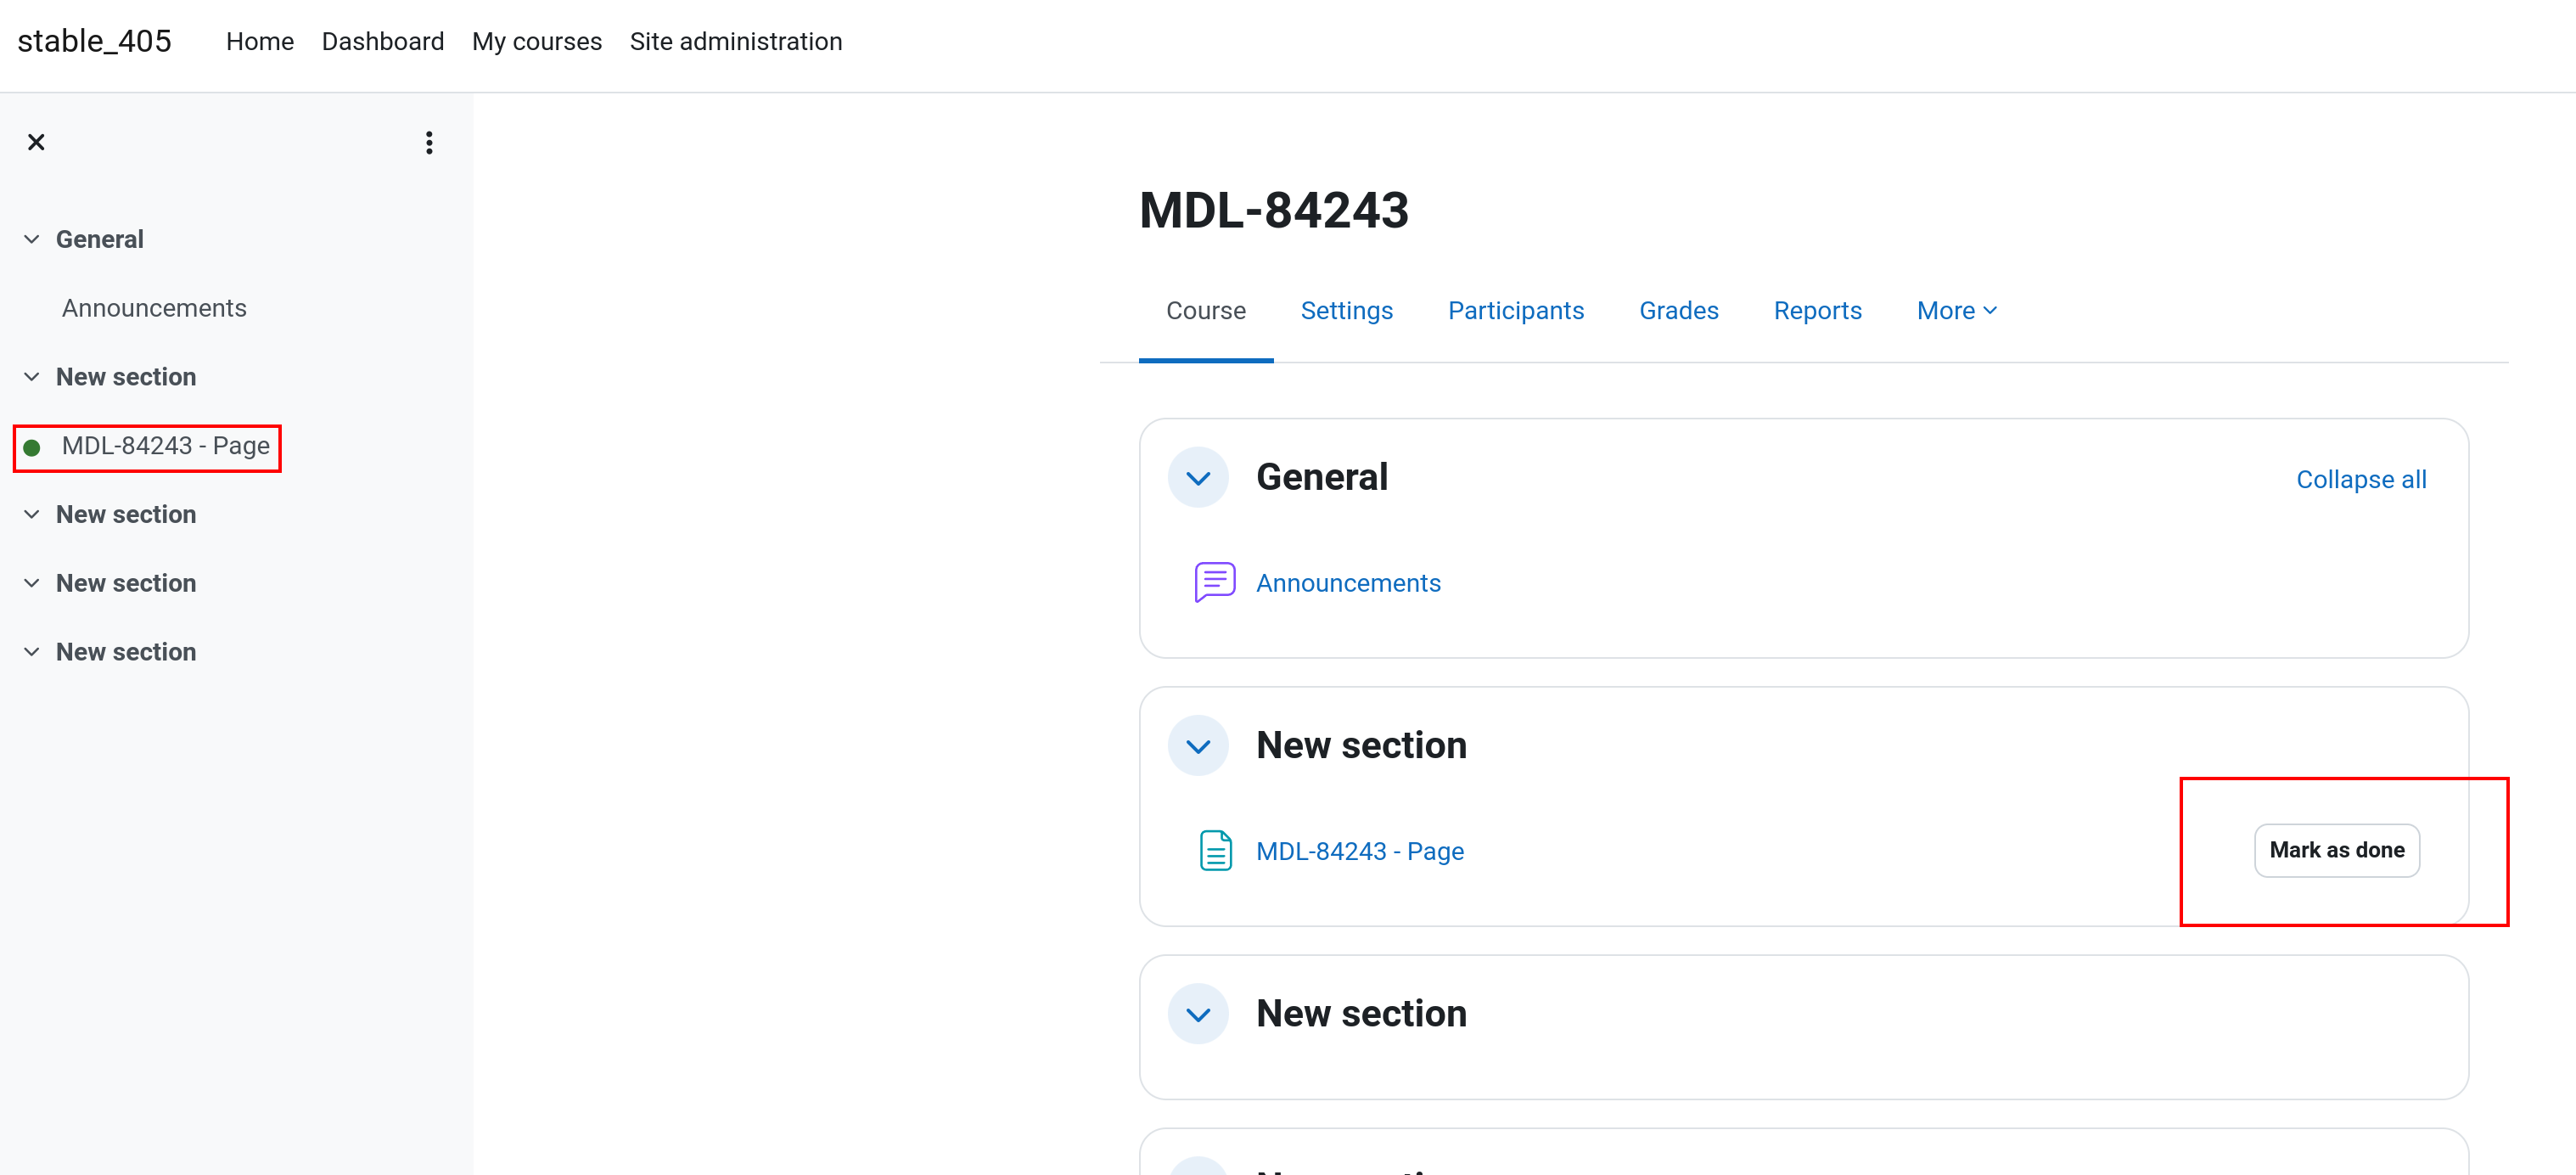Open Dashboard from top navigation

pos(383,42)
